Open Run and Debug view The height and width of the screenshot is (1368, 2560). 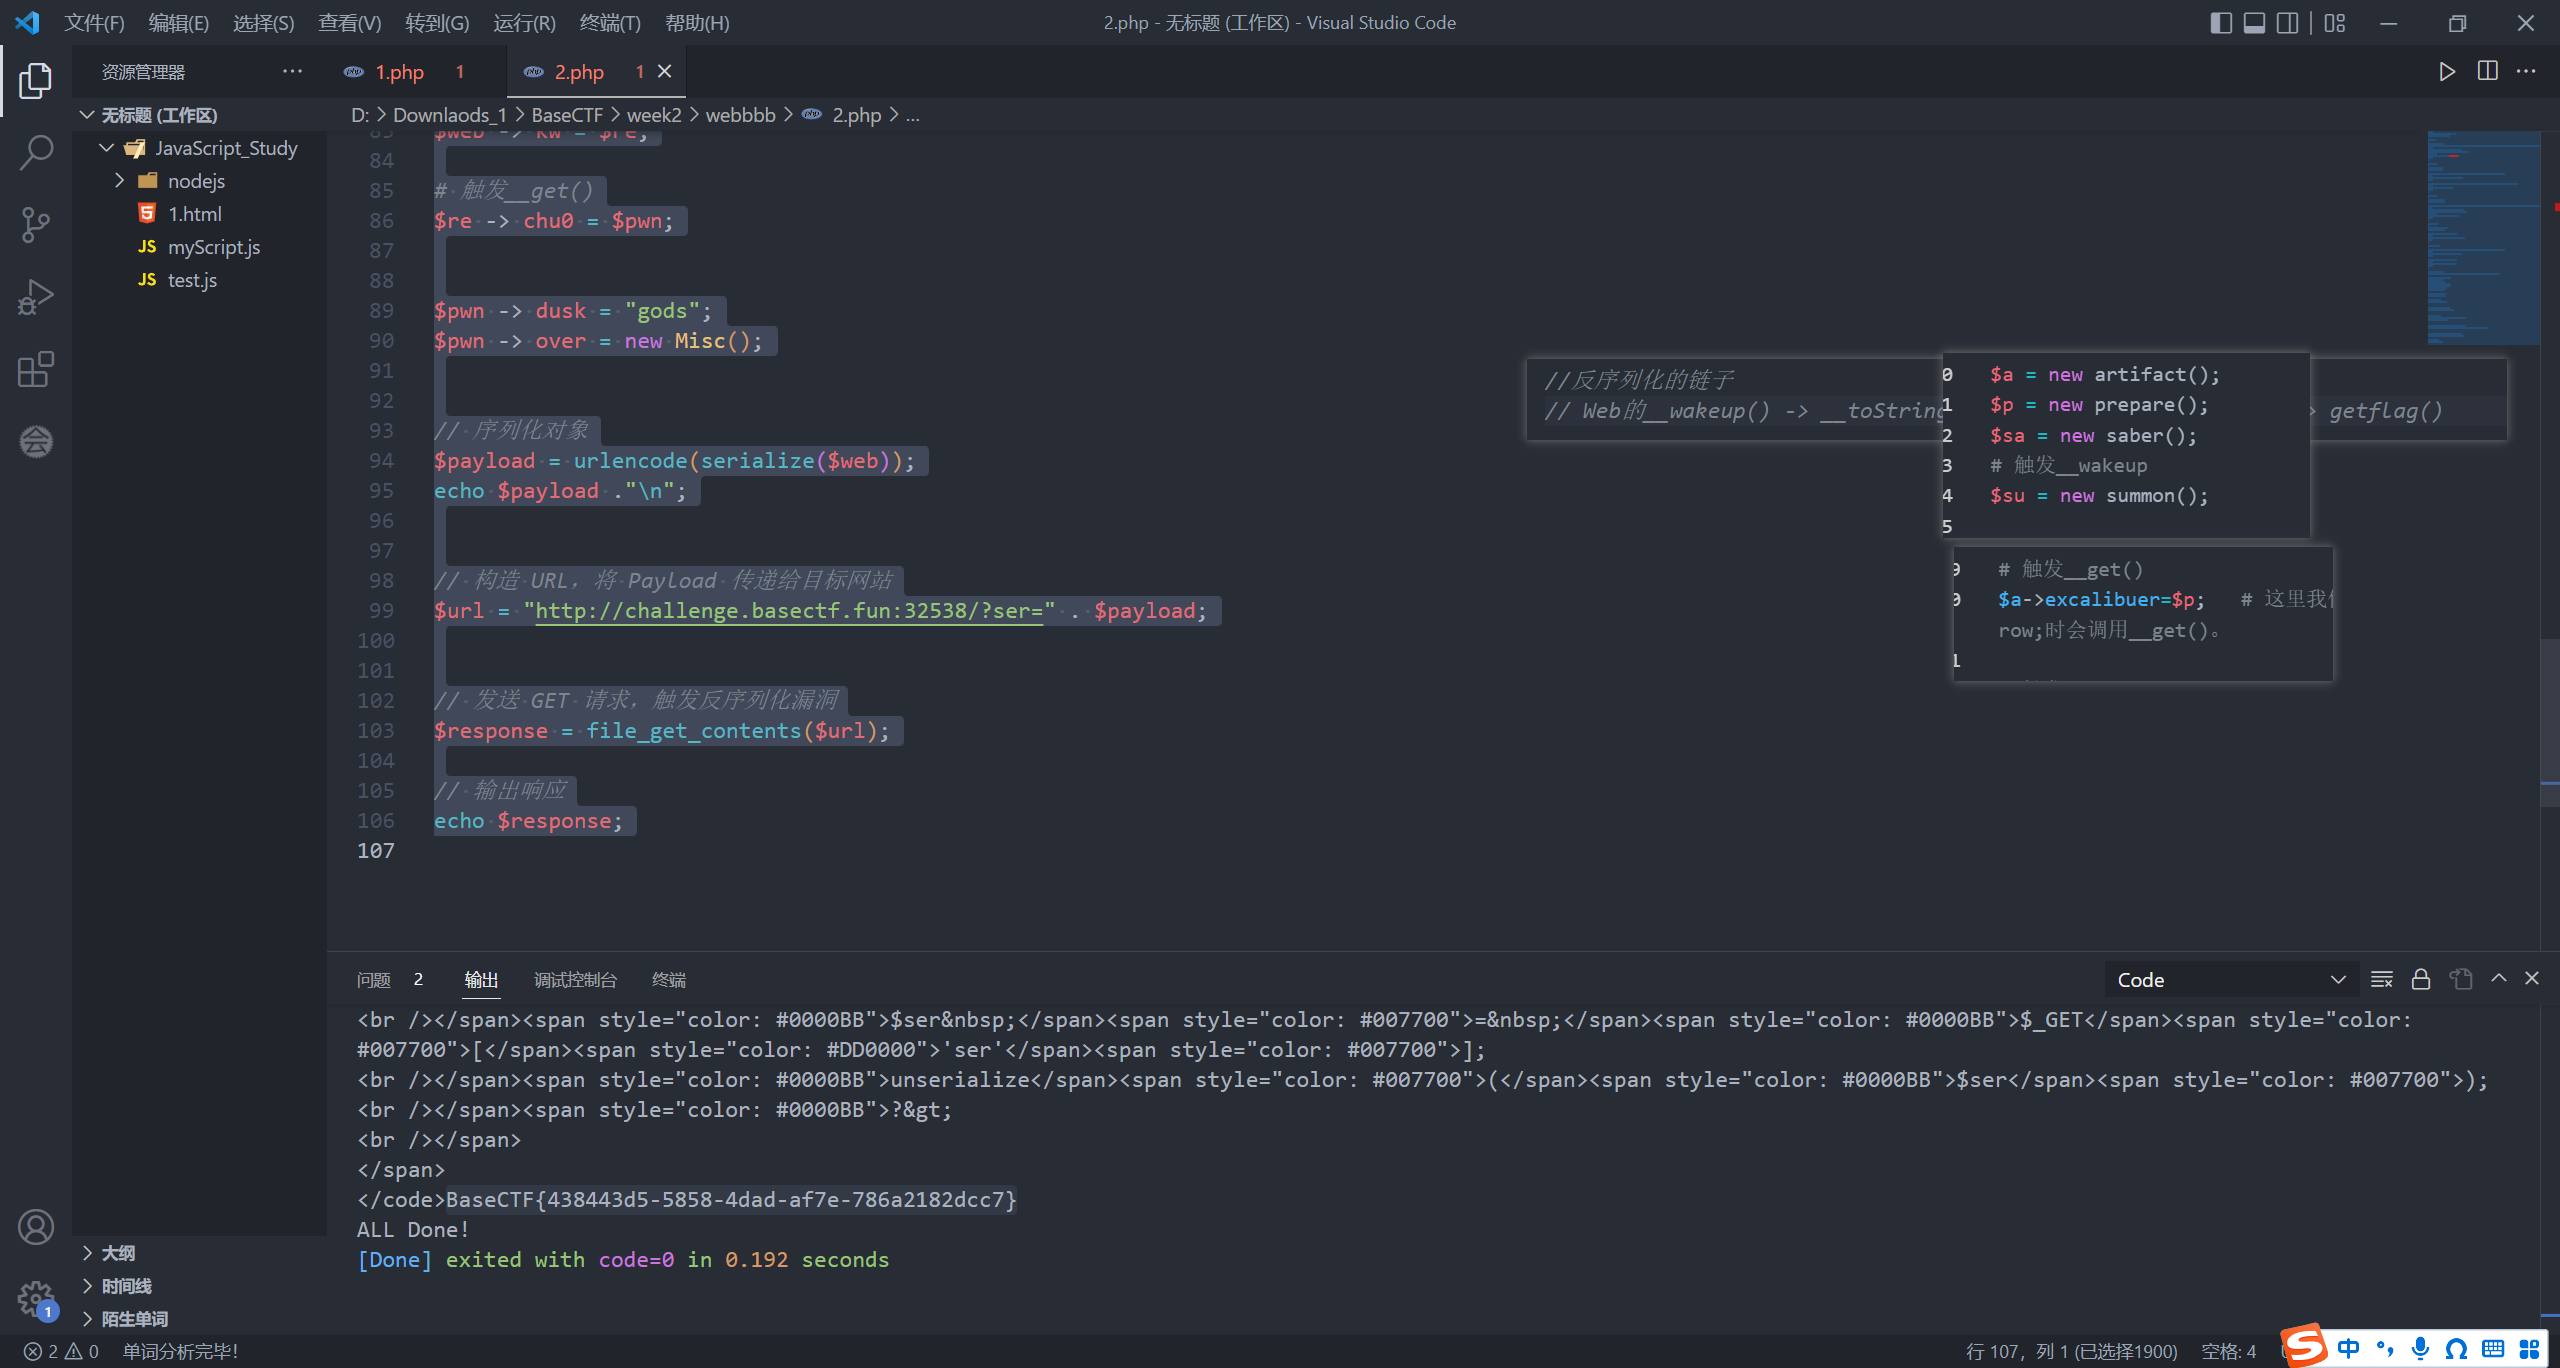[36, 297]
